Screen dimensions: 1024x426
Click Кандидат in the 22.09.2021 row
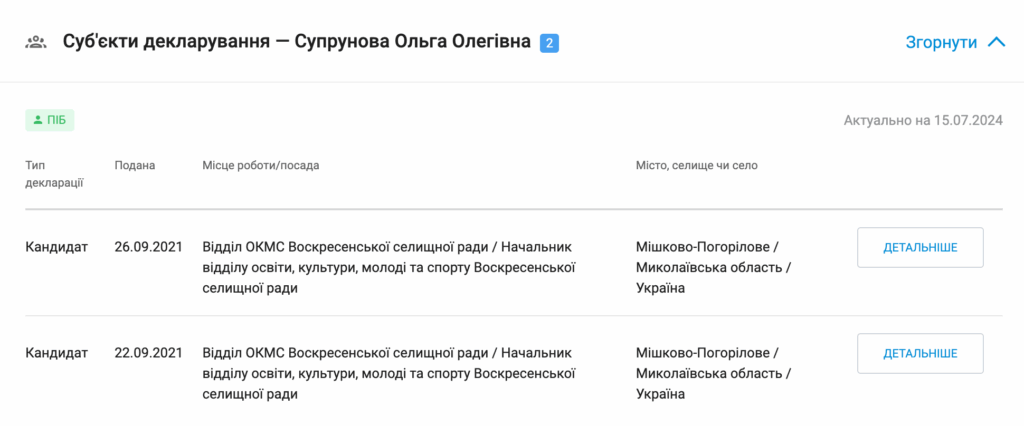(57, 352)
